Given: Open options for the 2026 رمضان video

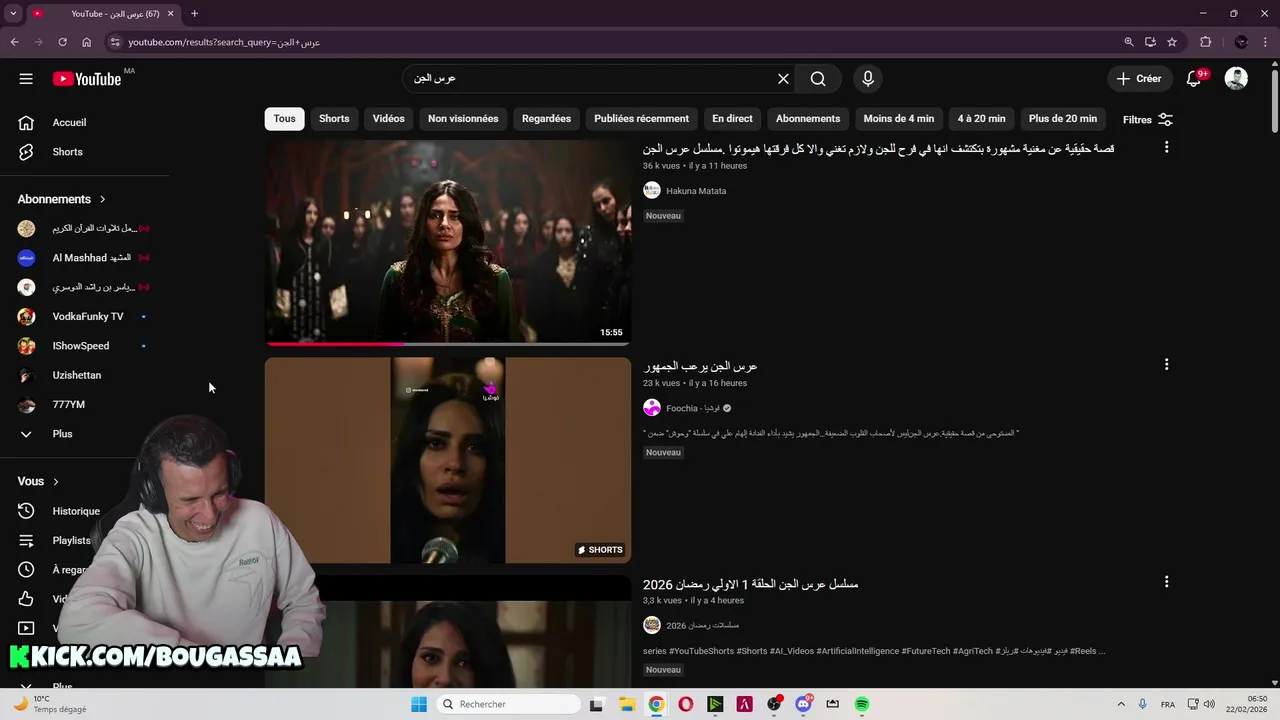Looking at the screenshot, I should coord(1166,582).
